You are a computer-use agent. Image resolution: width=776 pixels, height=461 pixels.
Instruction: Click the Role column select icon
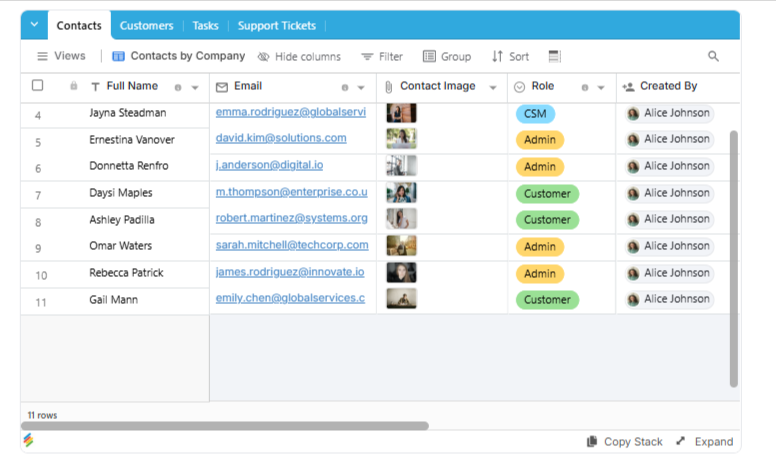519,88
